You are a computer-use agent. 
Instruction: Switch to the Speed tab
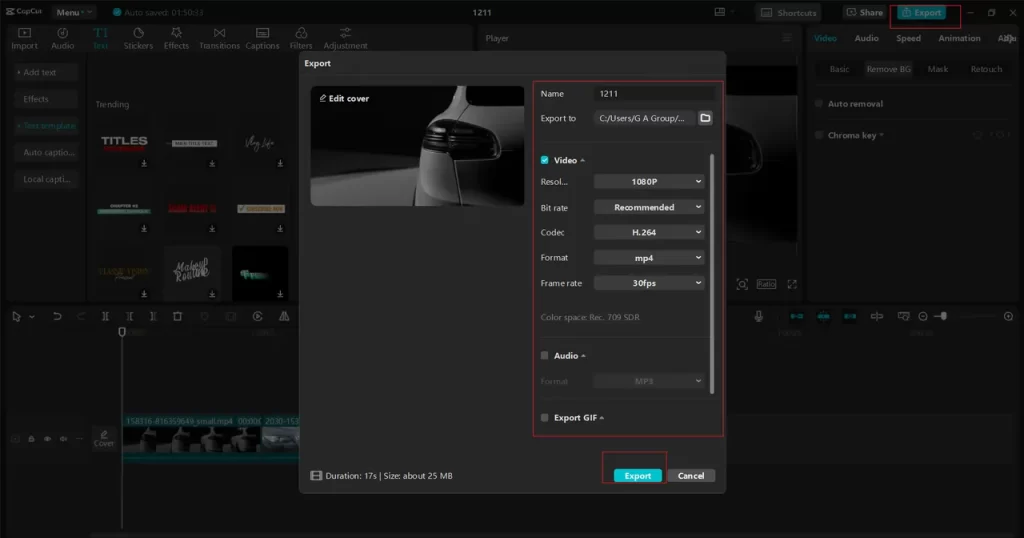click(x=908, y=38)
